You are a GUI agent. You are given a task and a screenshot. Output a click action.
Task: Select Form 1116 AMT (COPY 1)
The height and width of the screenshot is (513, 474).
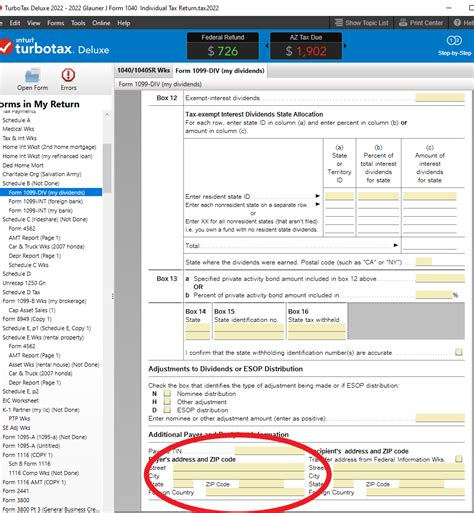[x=34, y=482]
